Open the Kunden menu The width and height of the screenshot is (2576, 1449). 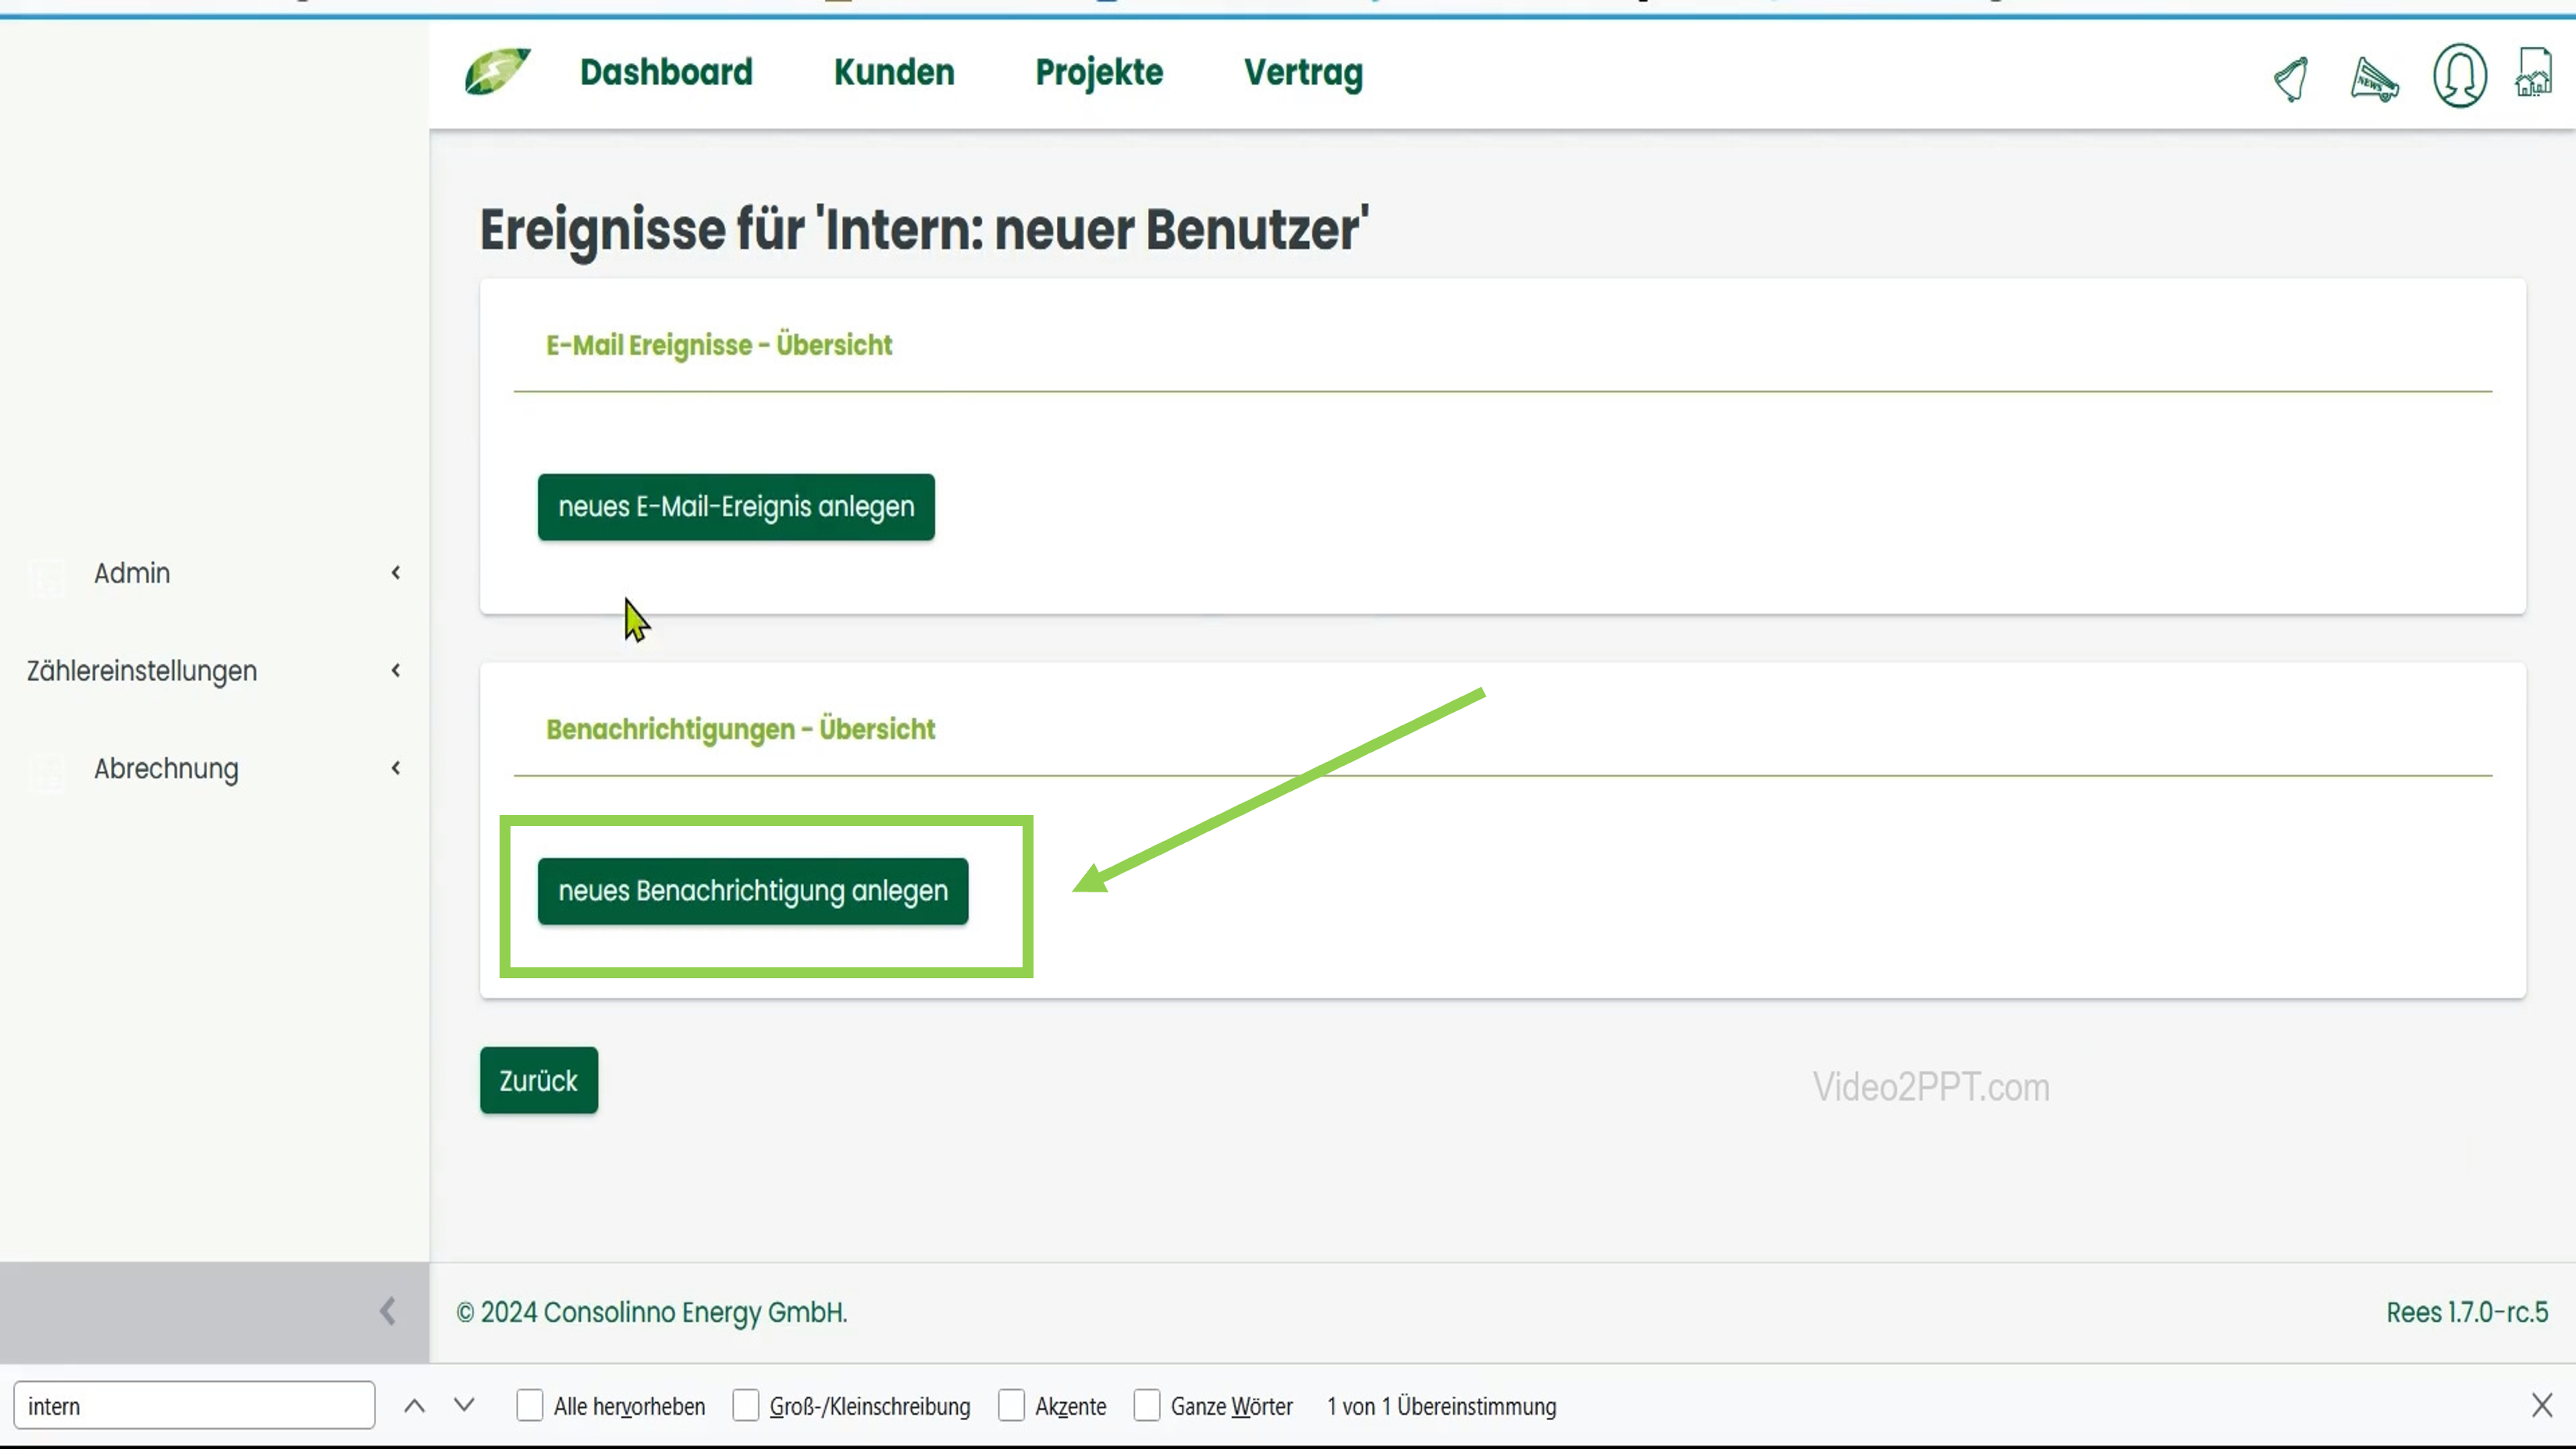coord(893,72)
